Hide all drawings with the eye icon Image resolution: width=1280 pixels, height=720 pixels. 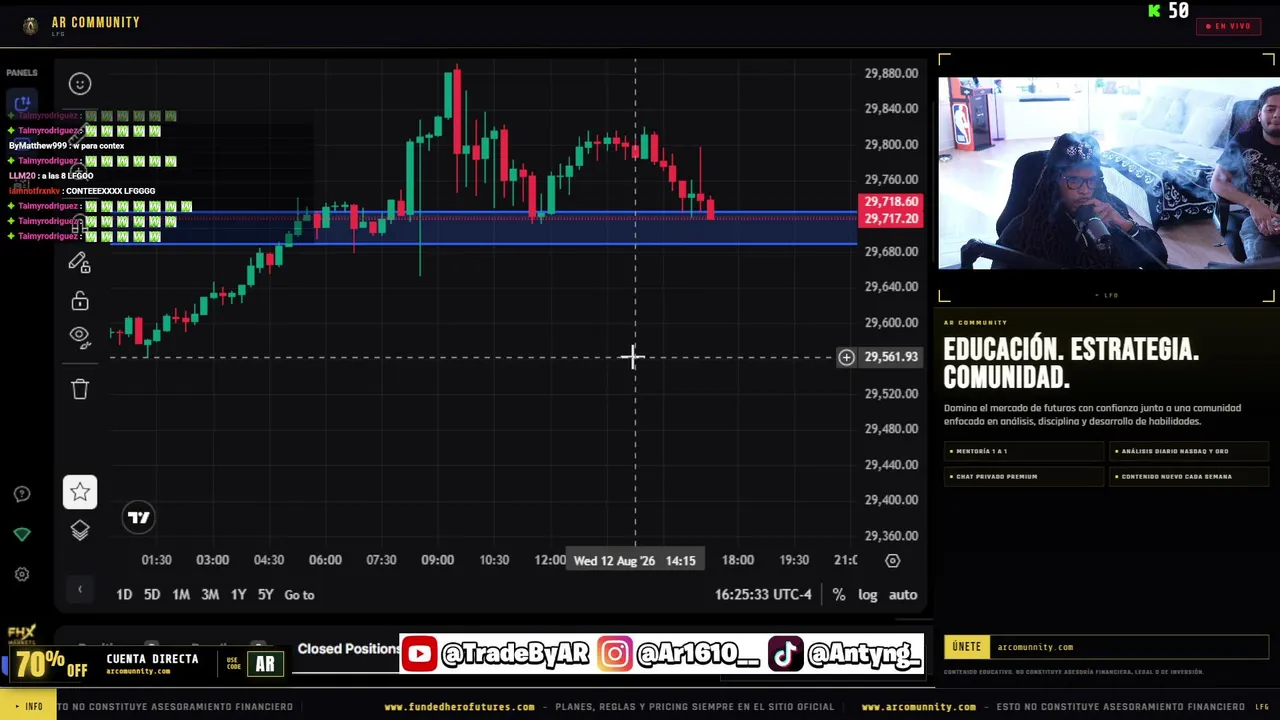pyautogui.click(x=80, y=336)
